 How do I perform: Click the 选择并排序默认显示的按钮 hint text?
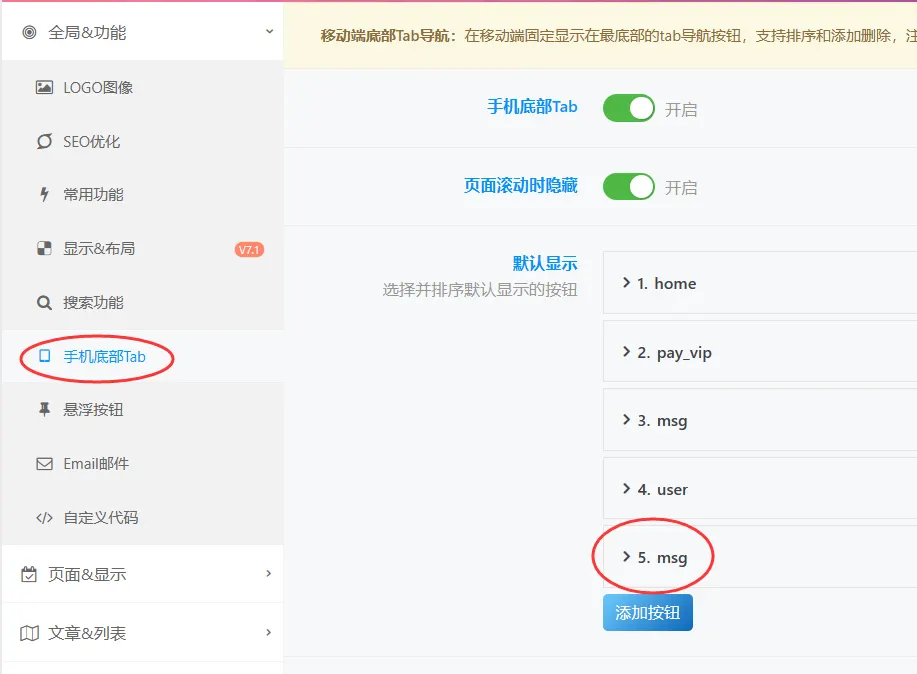[x=480, y=290]
